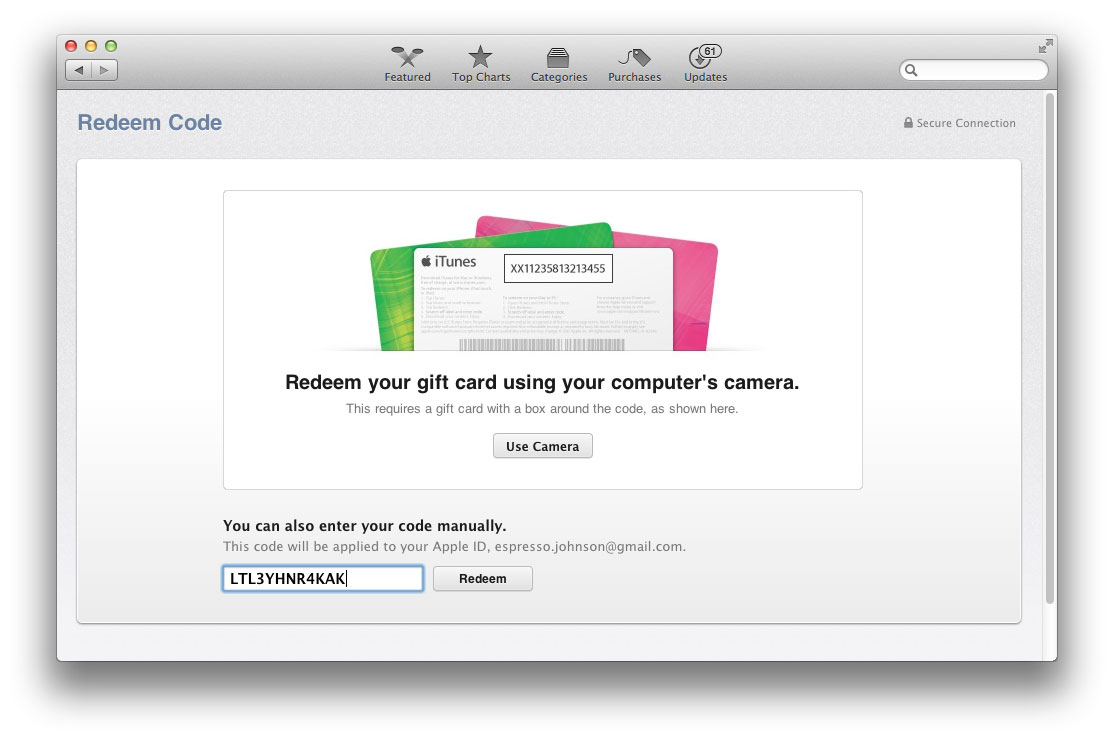Open the Purchases section
Image resolution: width=1114 pixels, height=740 pixels.
pyautogui.click(x=634, y=64)
